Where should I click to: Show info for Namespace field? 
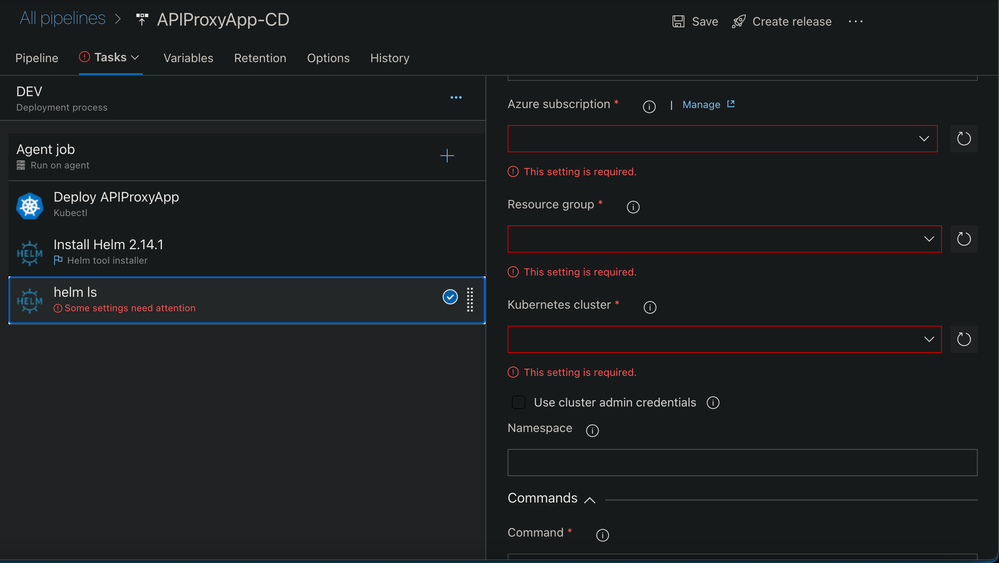tap(593, 431)
